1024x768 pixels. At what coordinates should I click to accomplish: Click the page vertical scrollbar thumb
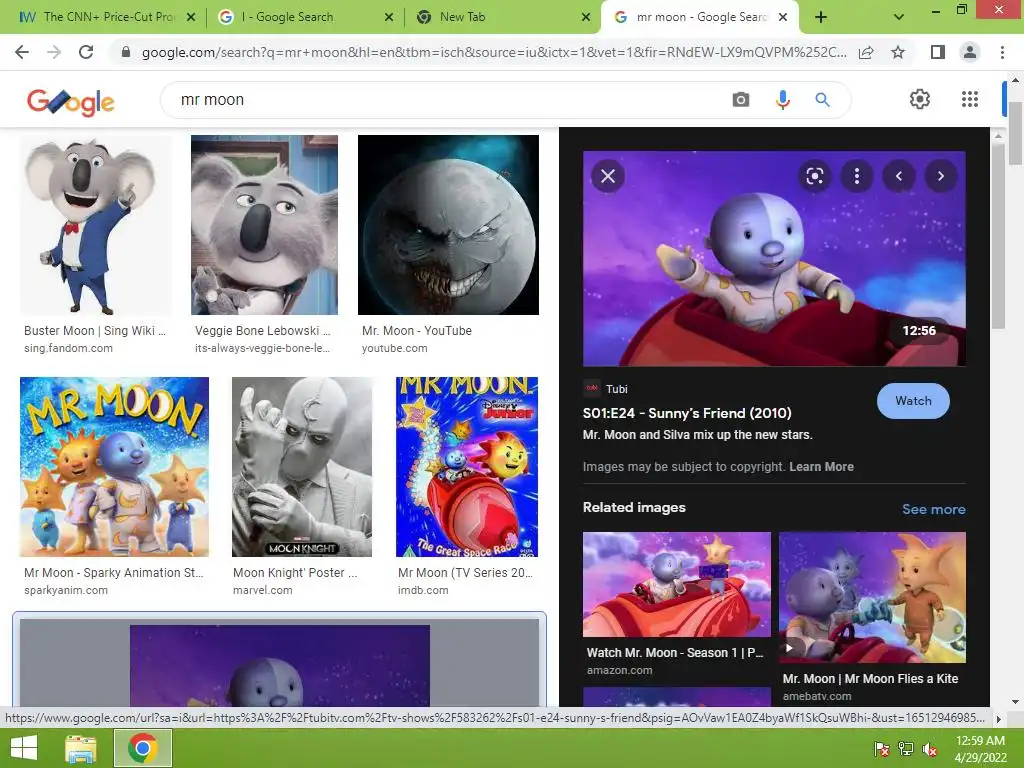tap(1015, 134)
